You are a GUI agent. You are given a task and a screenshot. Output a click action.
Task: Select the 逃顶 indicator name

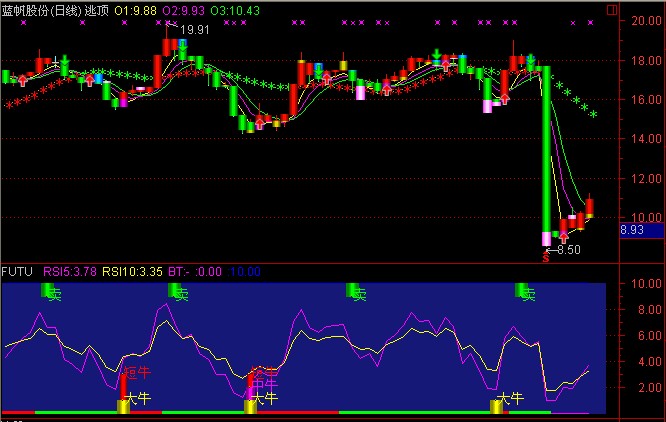[x=96, y=9]
